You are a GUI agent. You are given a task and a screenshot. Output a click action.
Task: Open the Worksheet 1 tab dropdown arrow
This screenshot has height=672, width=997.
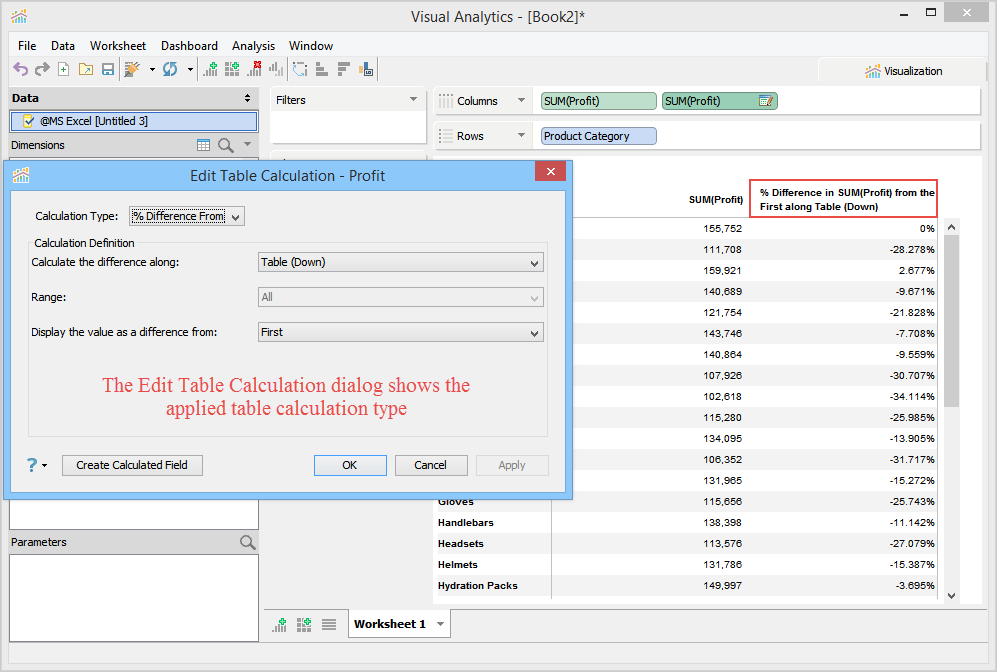point(440,624)
